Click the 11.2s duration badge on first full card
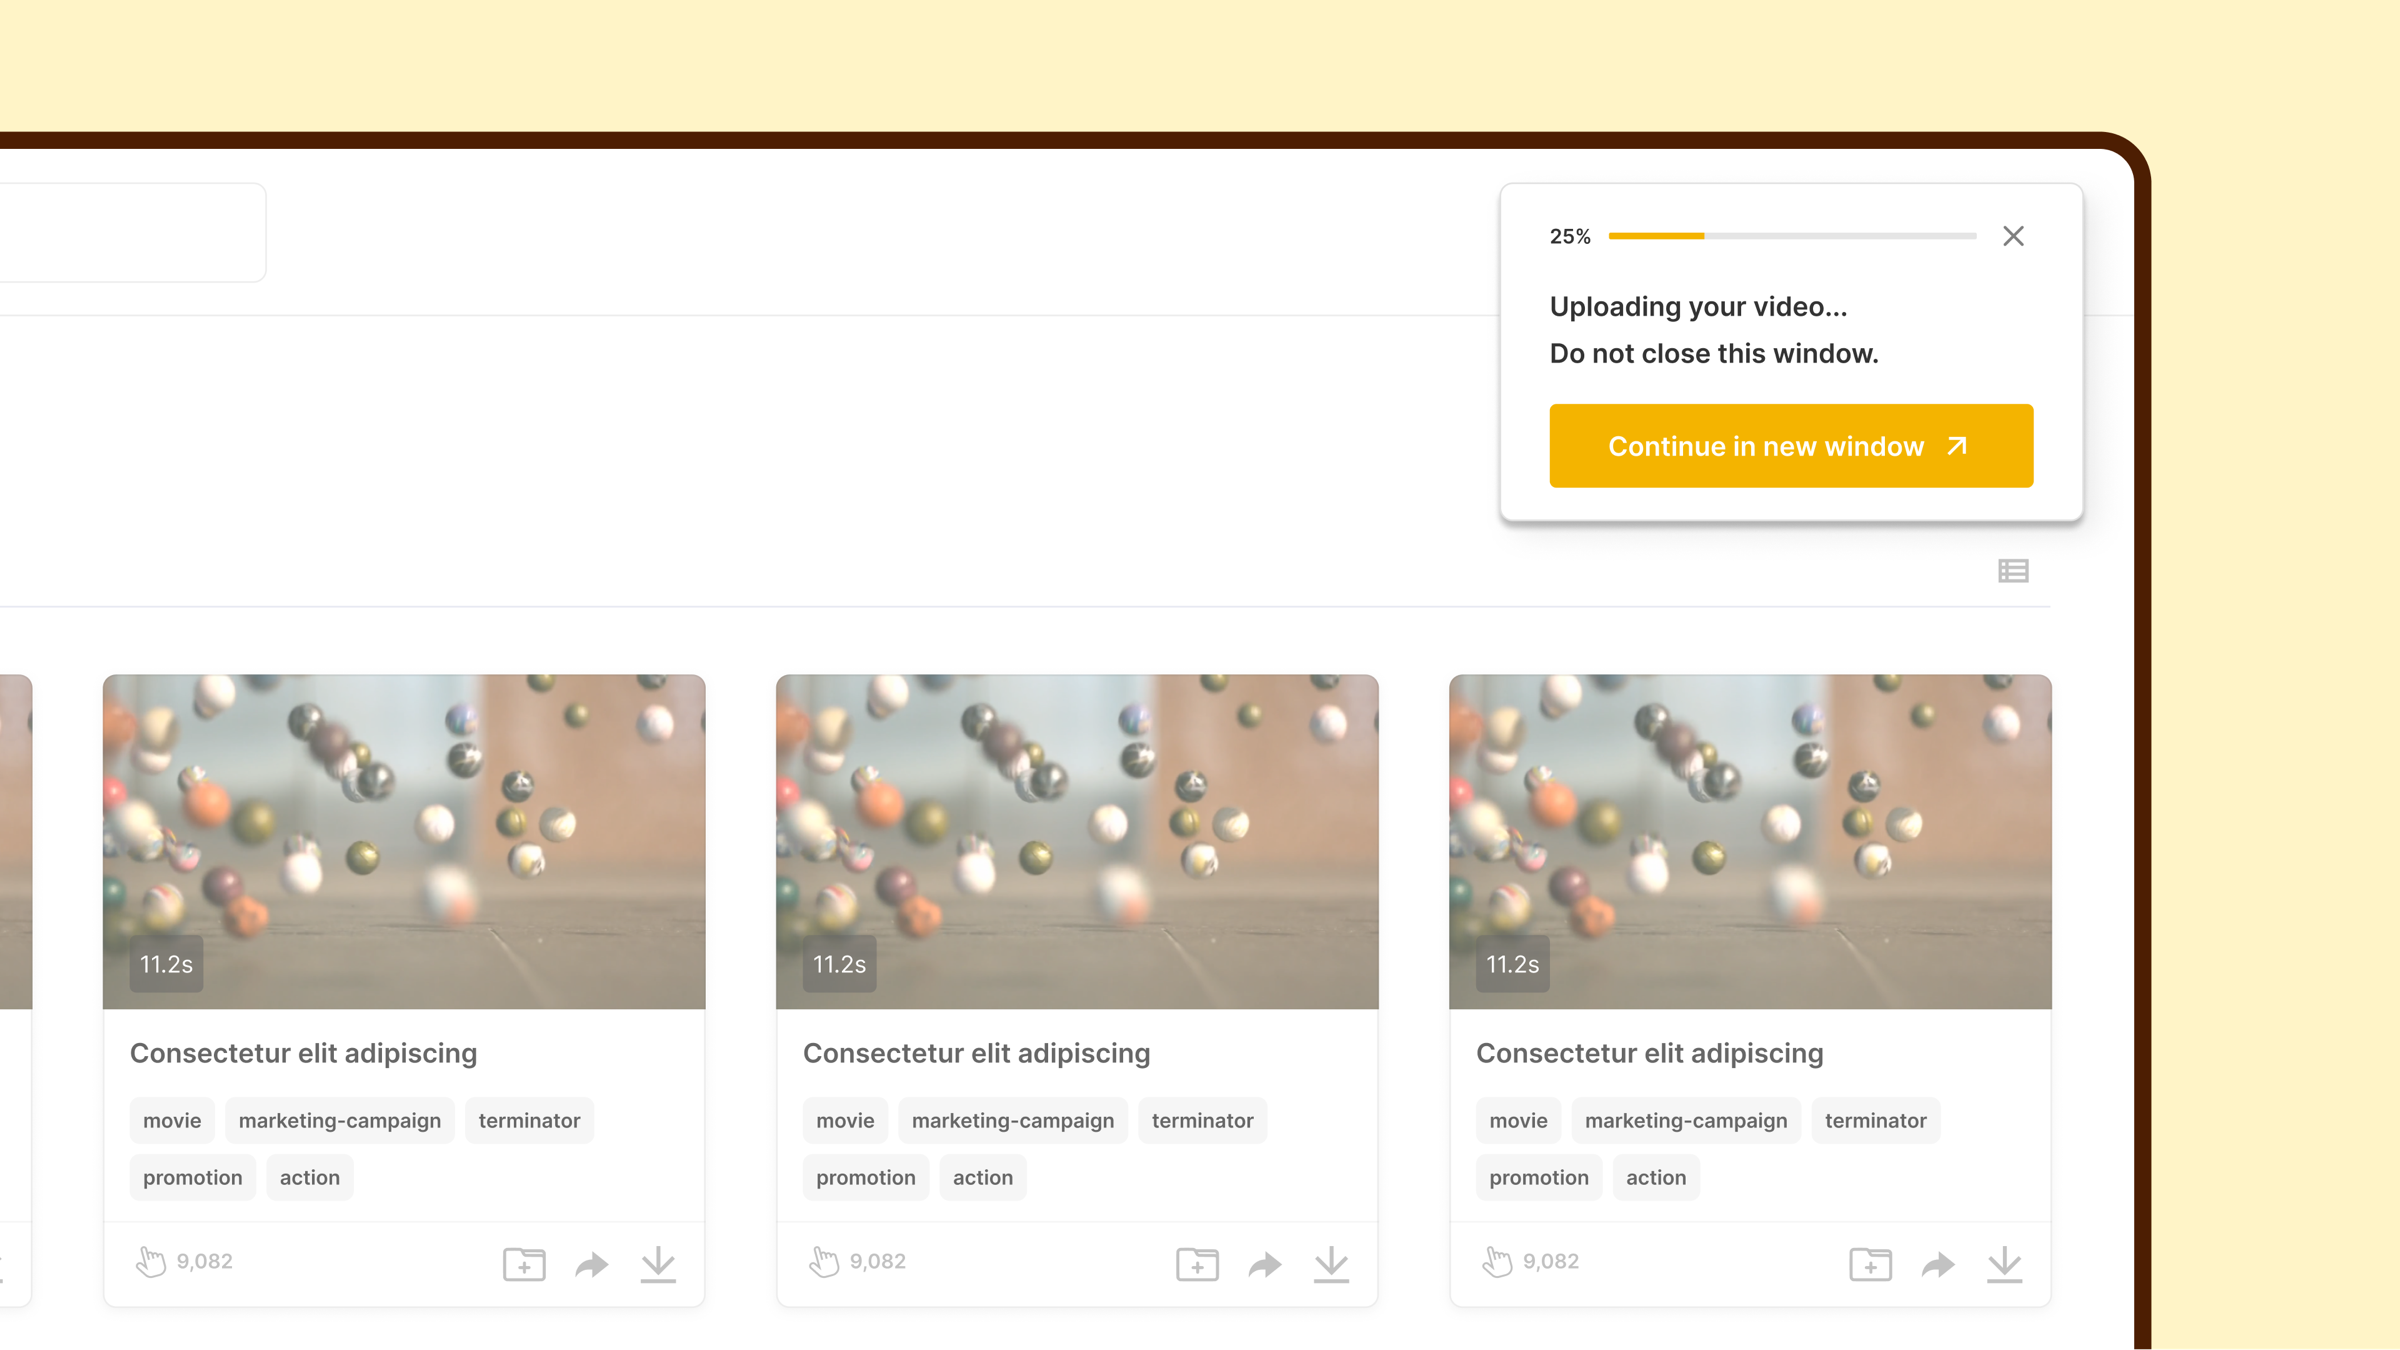2400x1350 pixels. (x=166, y=964)
